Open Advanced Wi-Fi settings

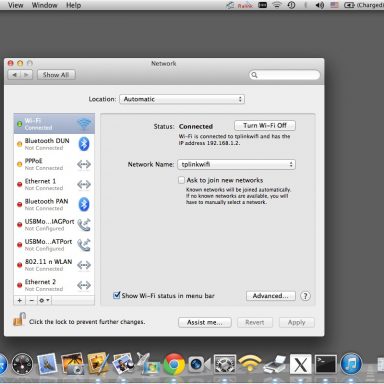[x=271, y=296]
